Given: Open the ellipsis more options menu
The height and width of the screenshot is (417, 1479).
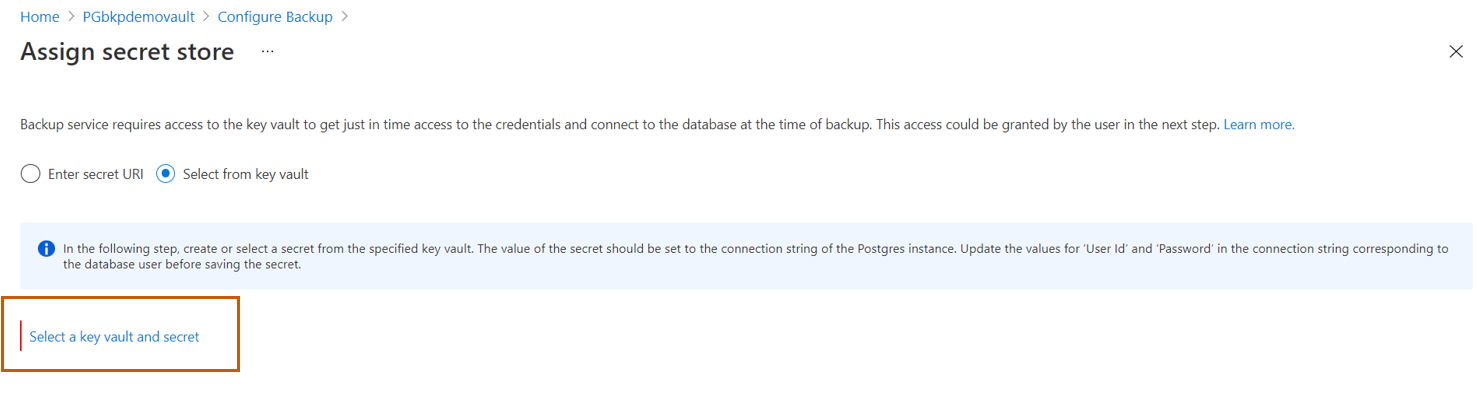Looking at the screenshot, I should (267, 51).
